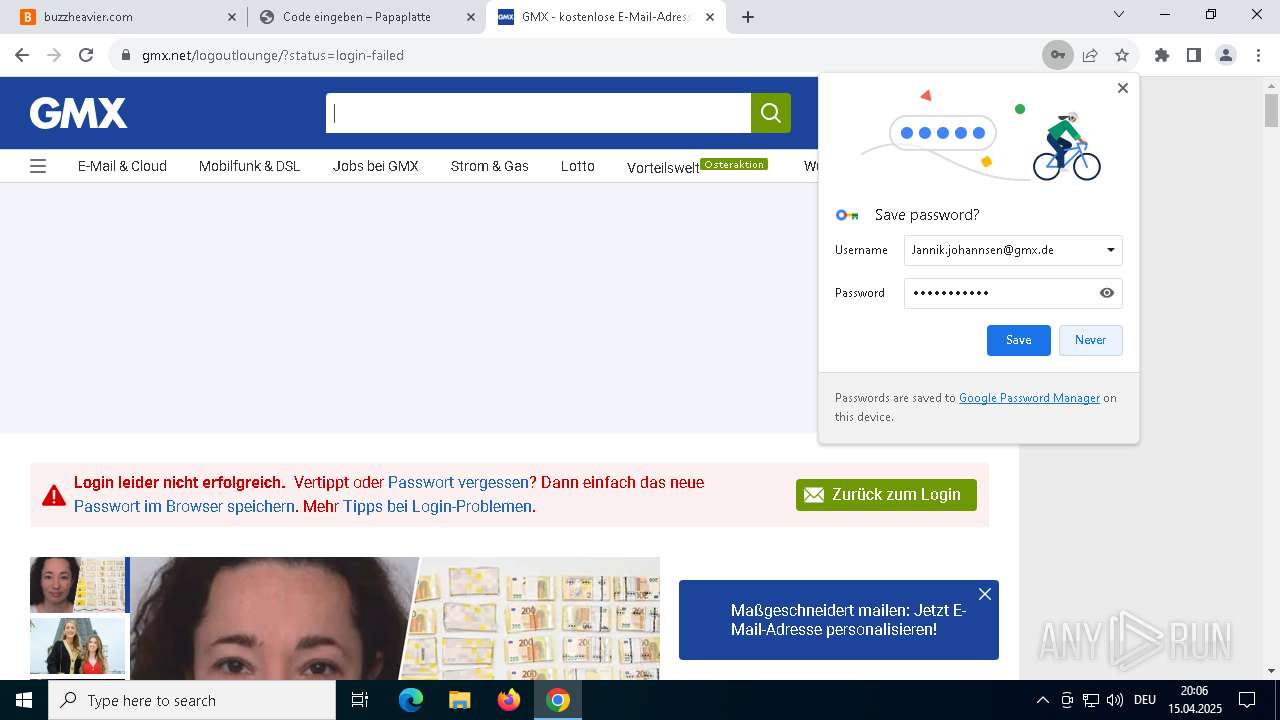Close the Maßgeschneidert mailen banner

985,594
